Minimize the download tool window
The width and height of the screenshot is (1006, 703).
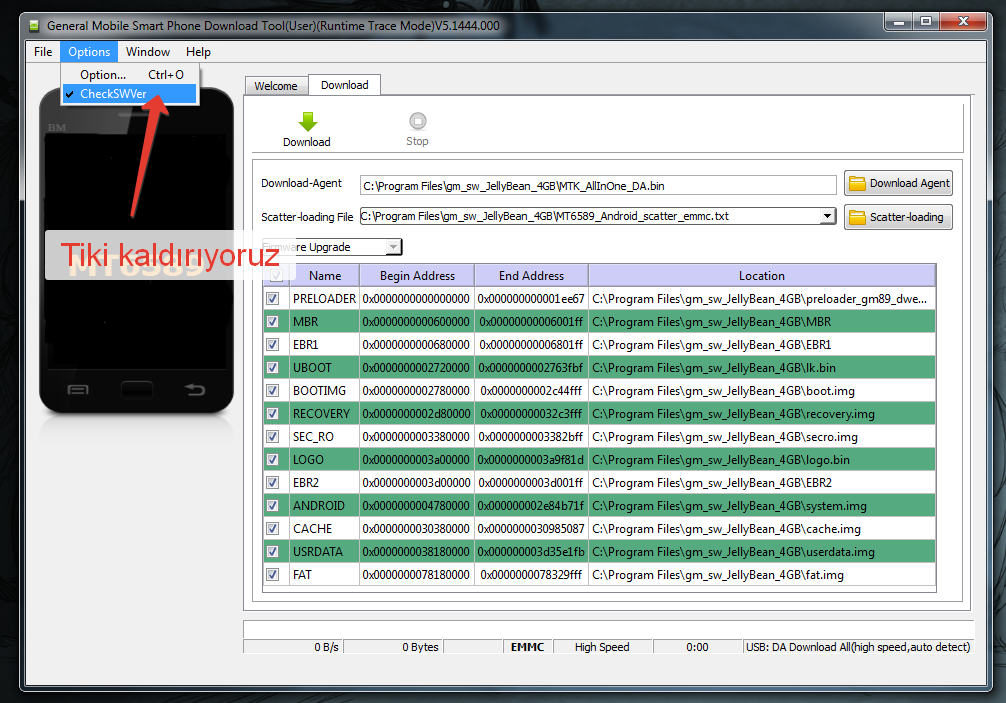click(899, 22)
